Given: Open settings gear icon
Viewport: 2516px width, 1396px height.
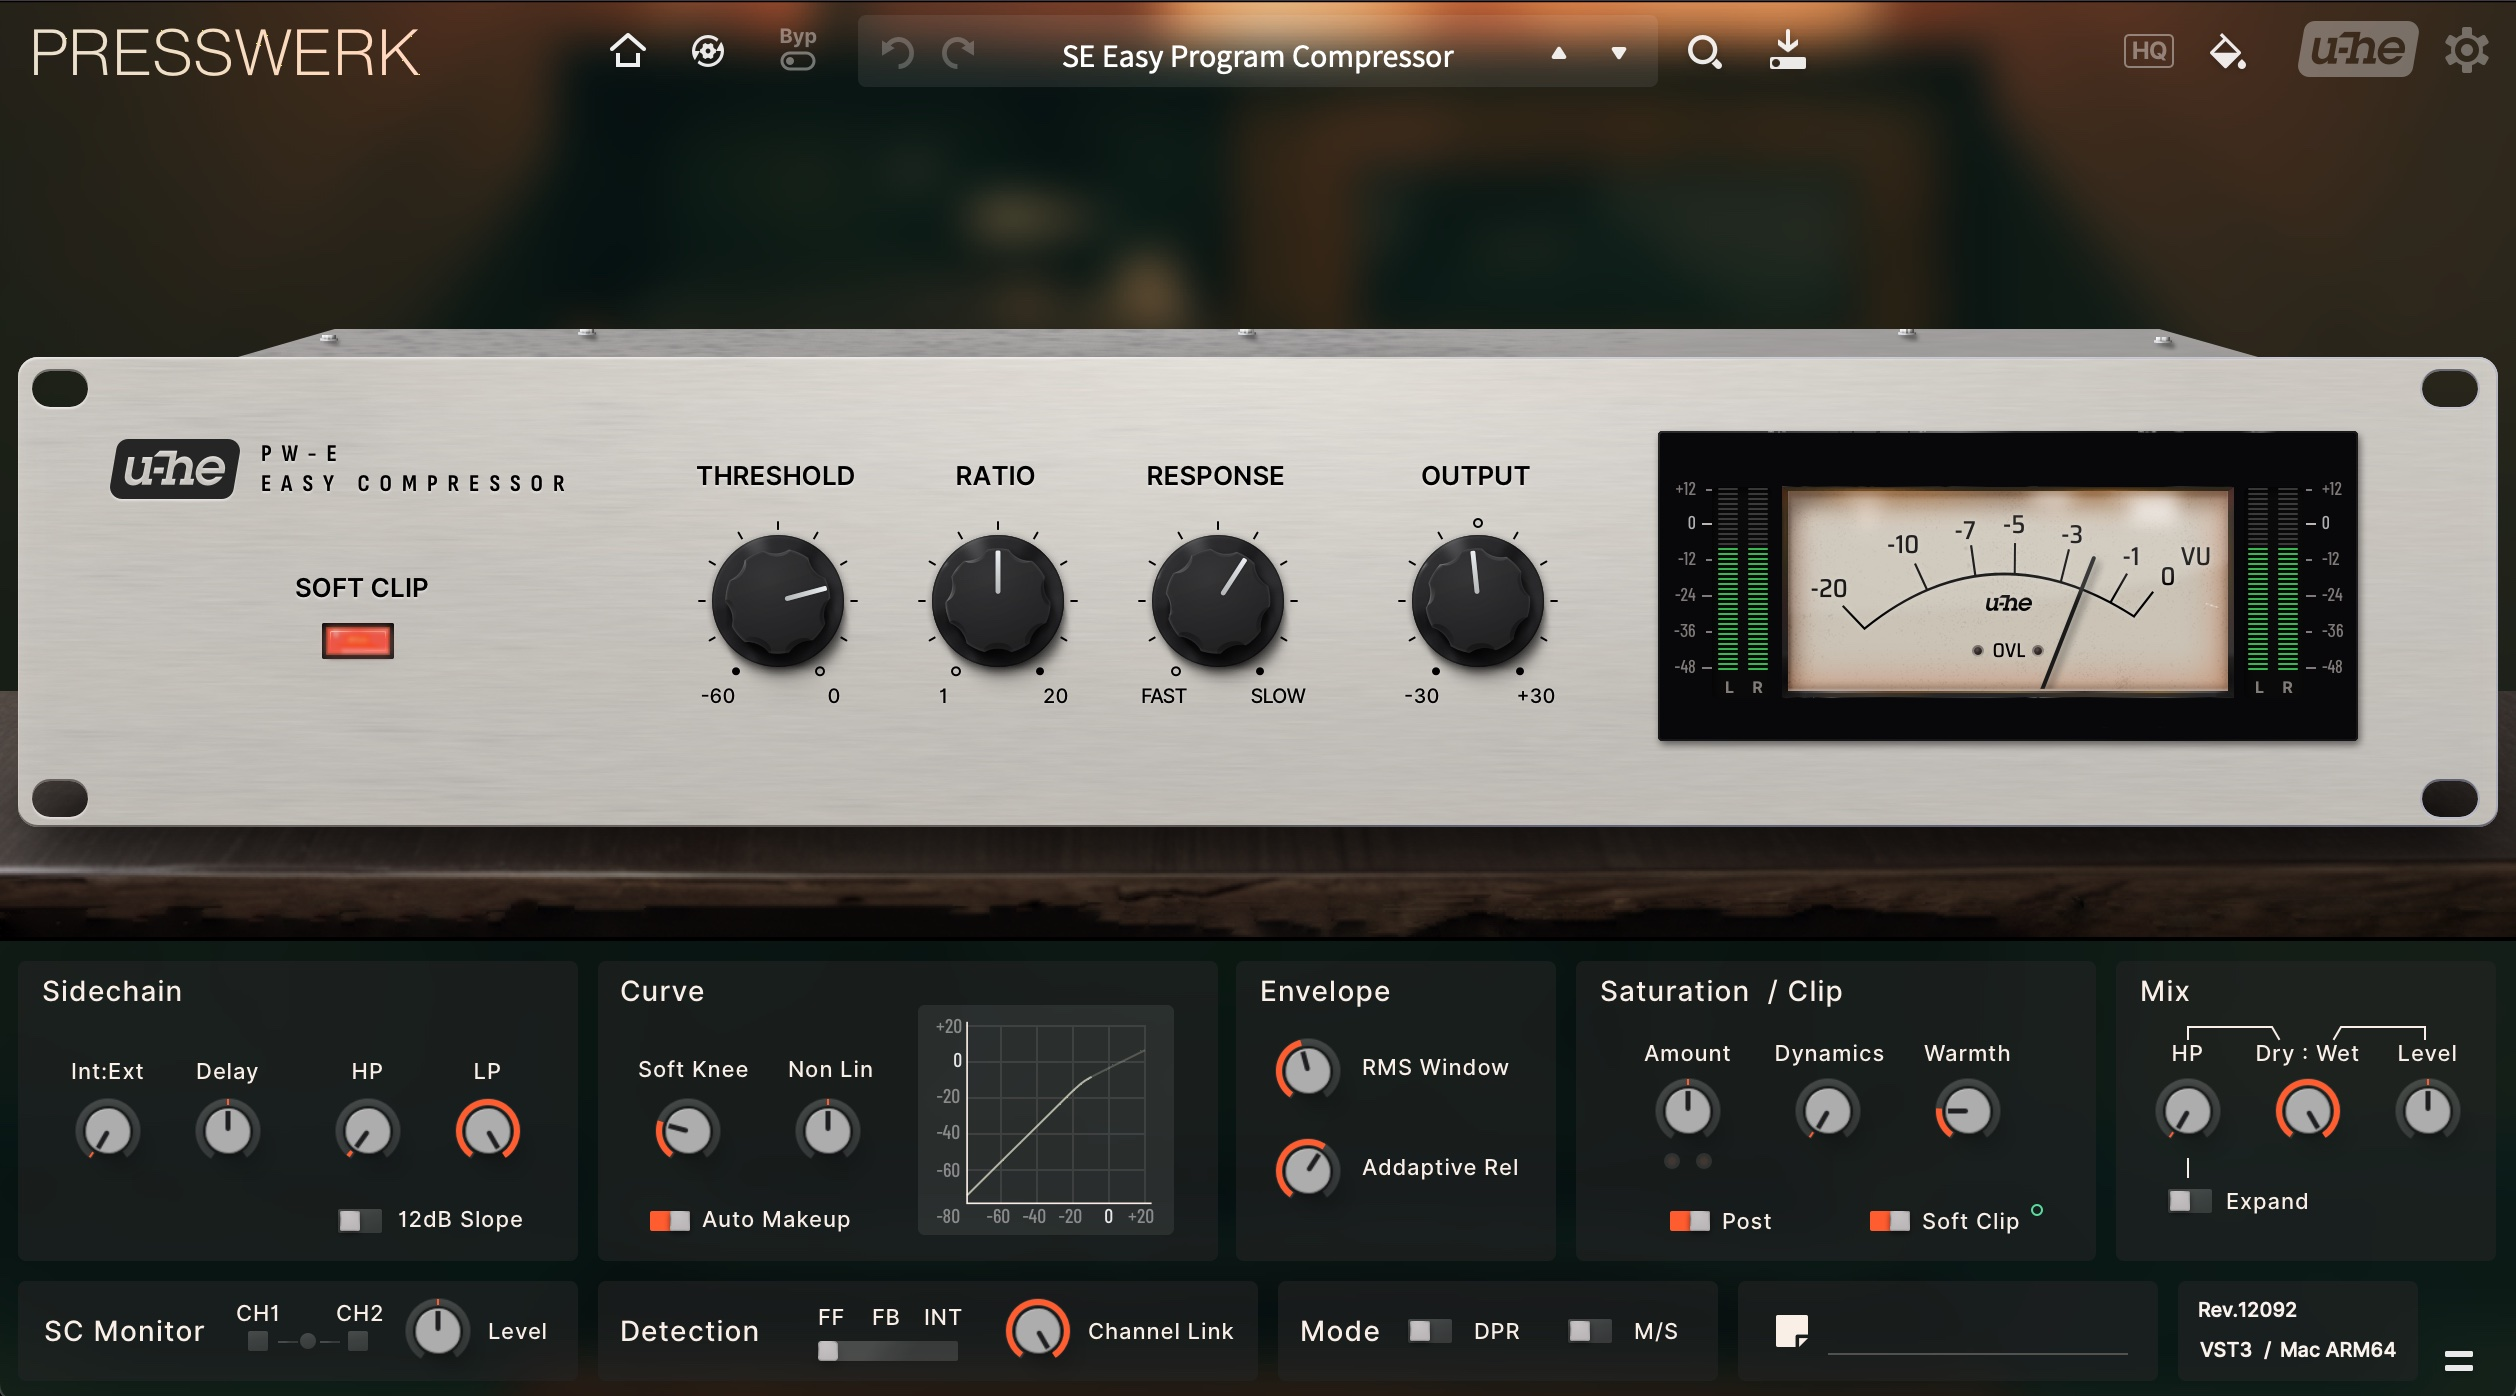Looking at the screenshot, I should [x=2466, y=51].
